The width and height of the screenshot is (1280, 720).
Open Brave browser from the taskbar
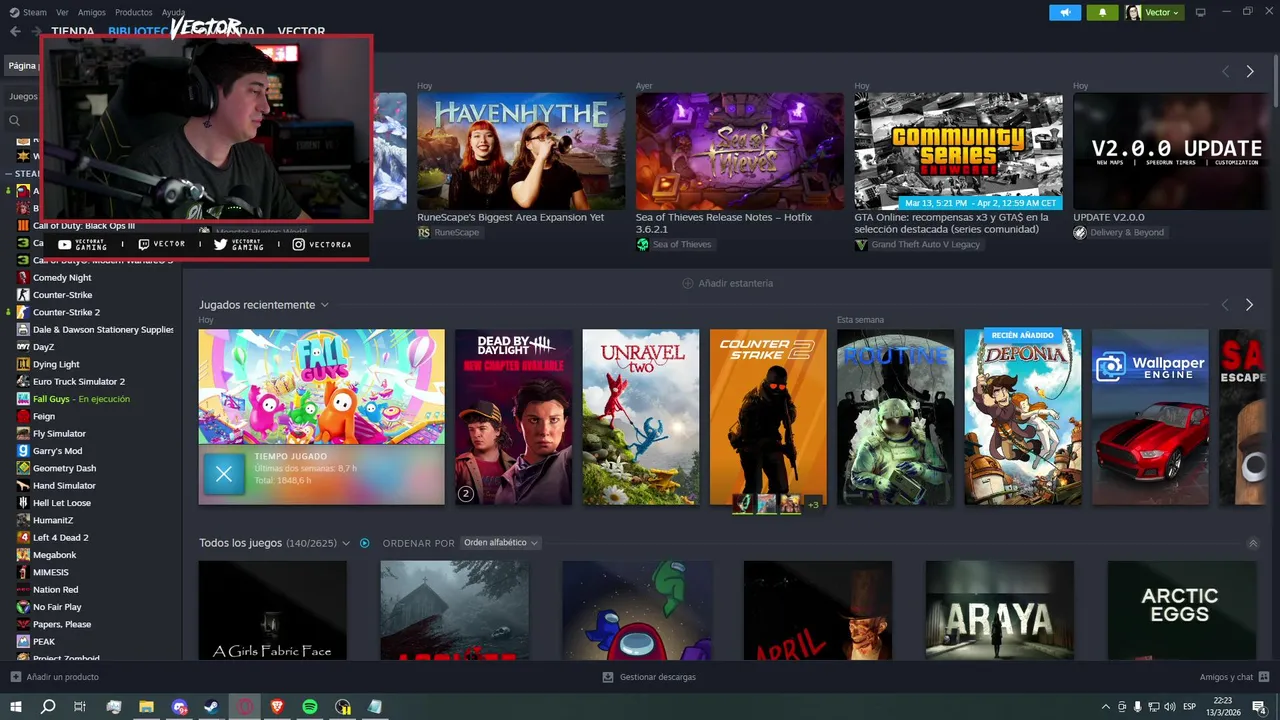277,706
